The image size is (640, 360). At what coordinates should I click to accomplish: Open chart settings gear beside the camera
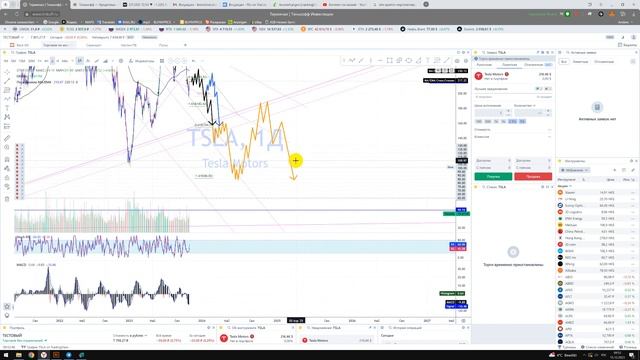466,61
